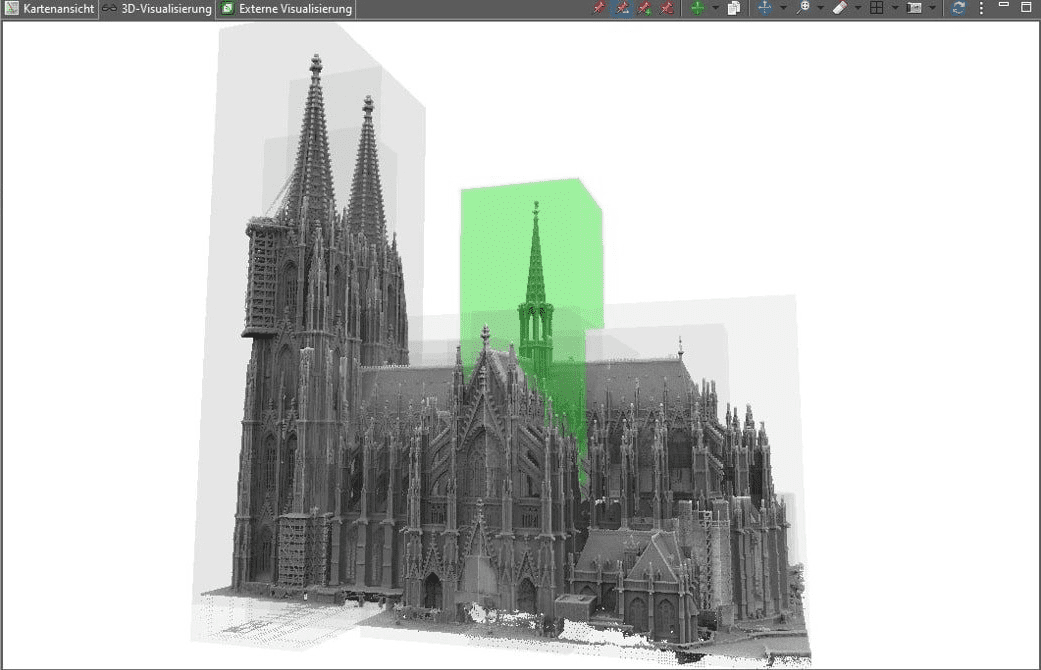Image resolution: width=1041 pixels, height=670 pixels.
Task: Click the green plus add icon
Action: click(x=697, y=8)
